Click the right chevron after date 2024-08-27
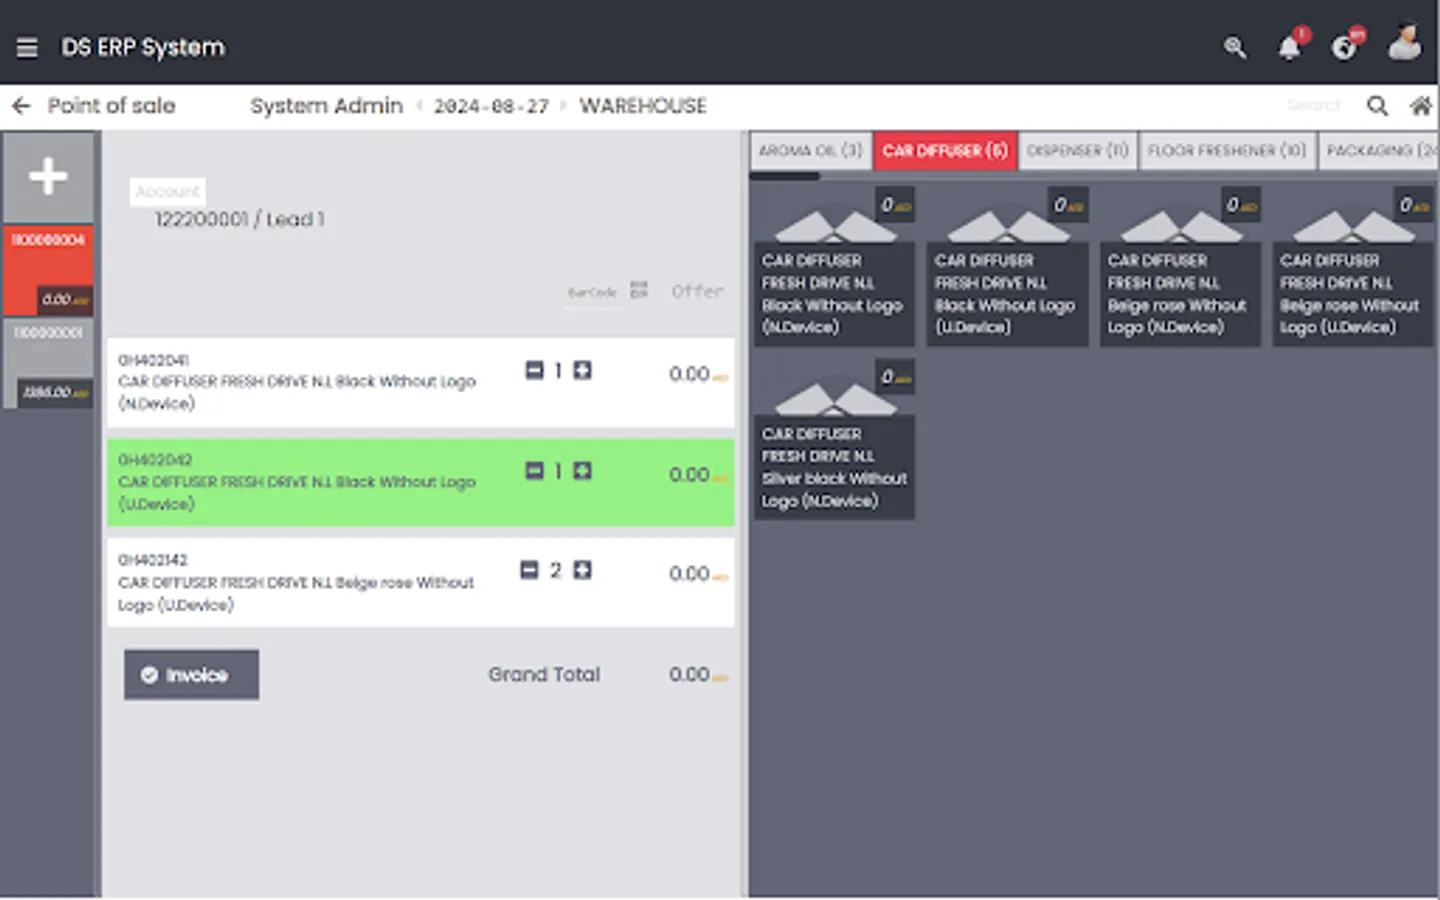This screenshot has width=1440, height=900. tap(565, 105)
